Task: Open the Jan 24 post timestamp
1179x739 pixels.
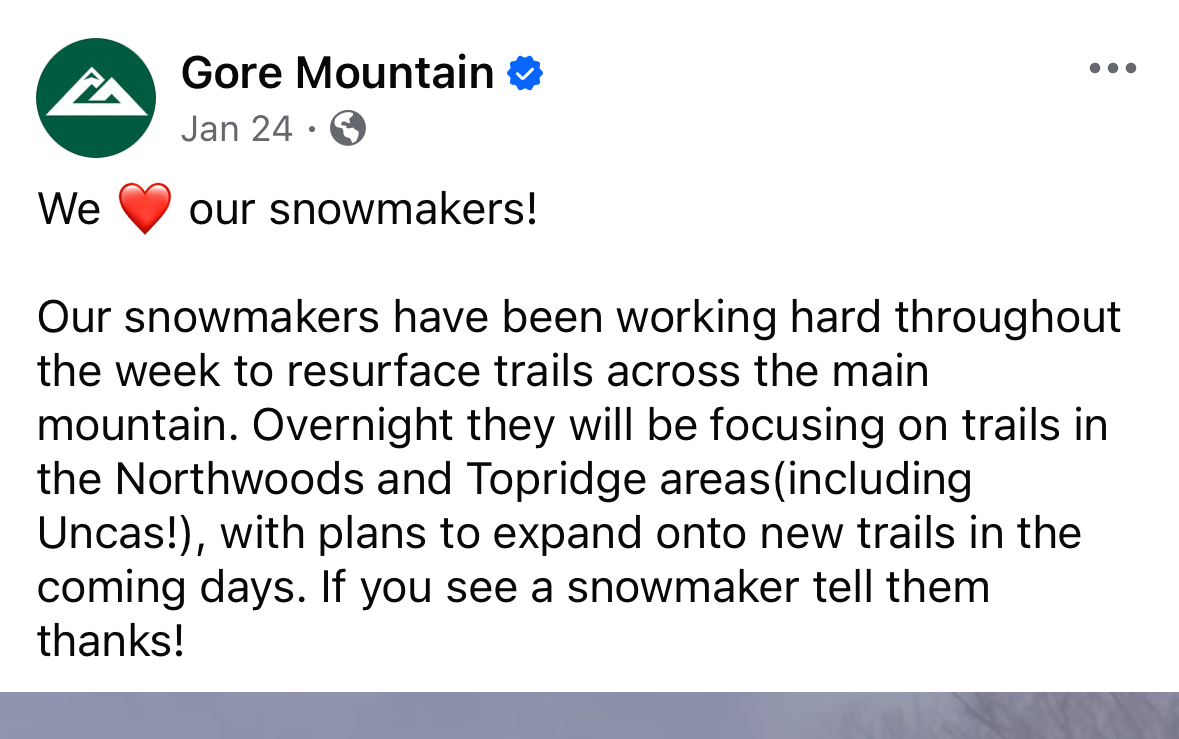Action: point(237,129)
